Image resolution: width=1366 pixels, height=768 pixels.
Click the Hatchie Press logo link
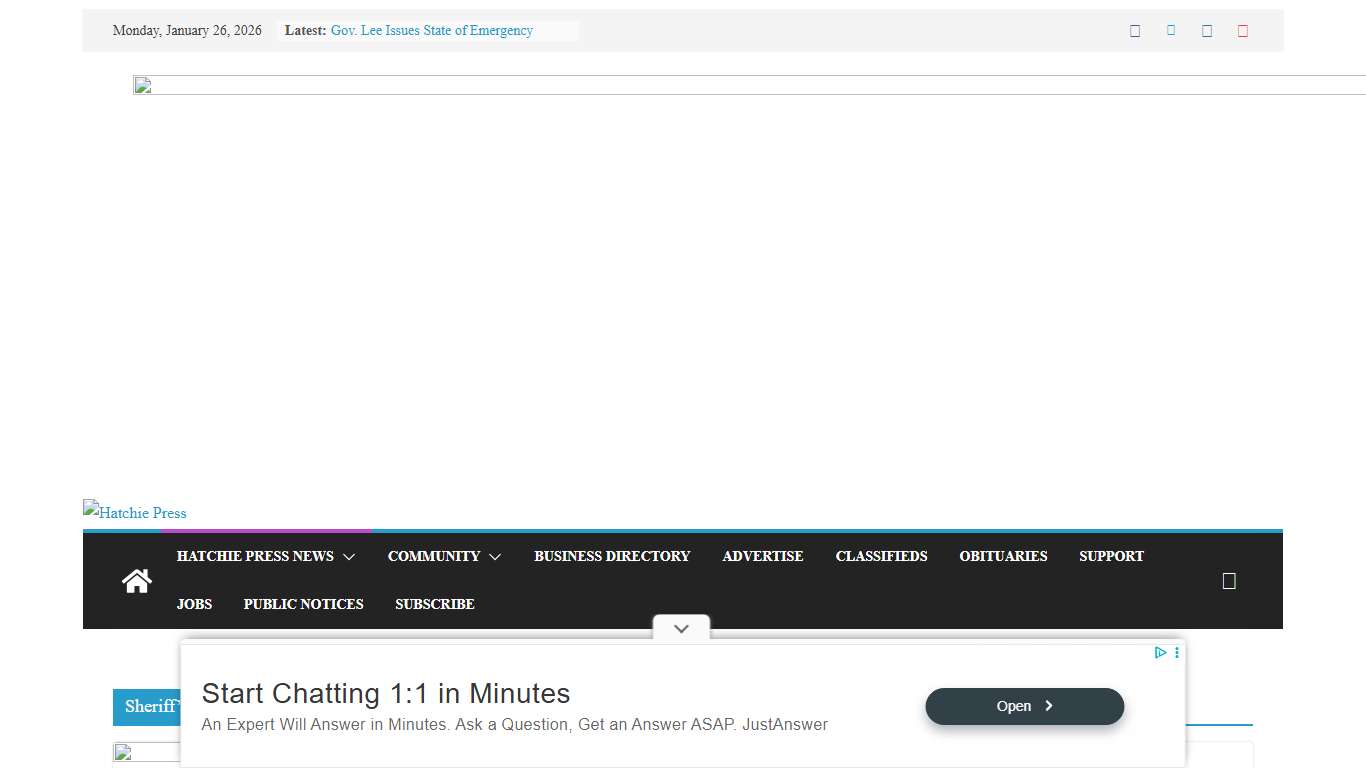click(135, 512)
